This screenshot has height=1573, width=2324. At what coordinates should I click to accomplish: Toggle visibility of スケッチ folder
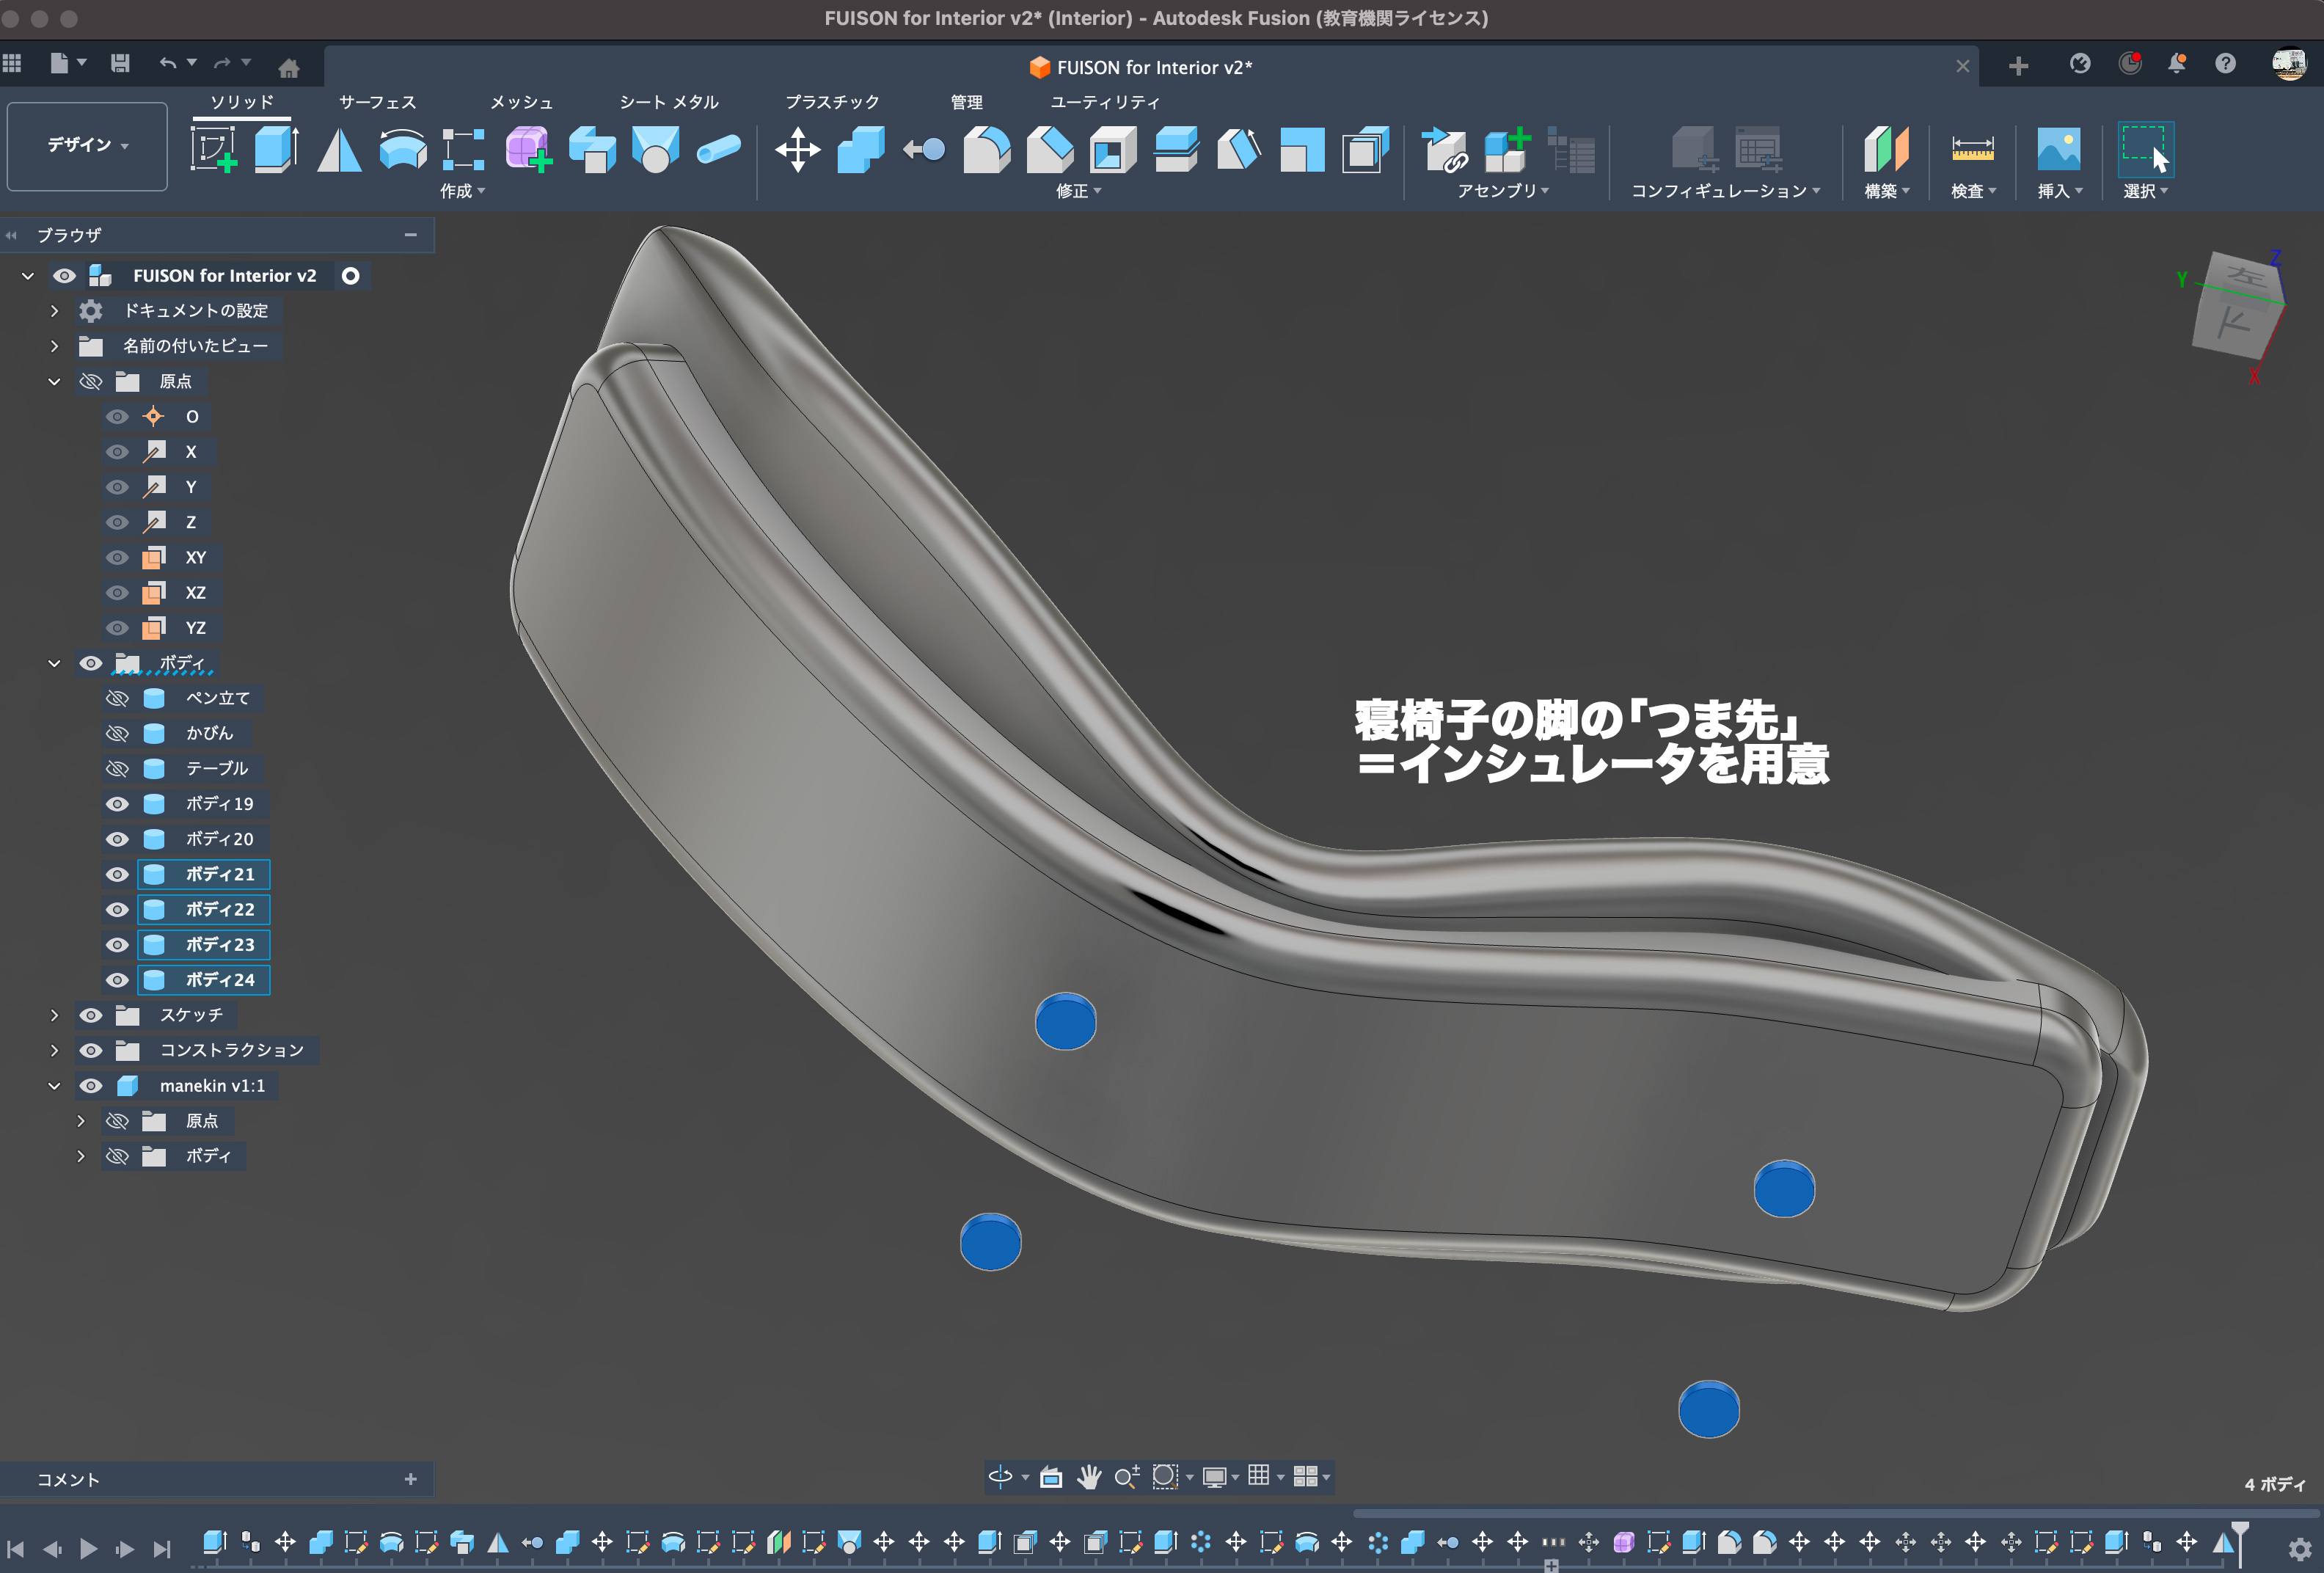91,1016
